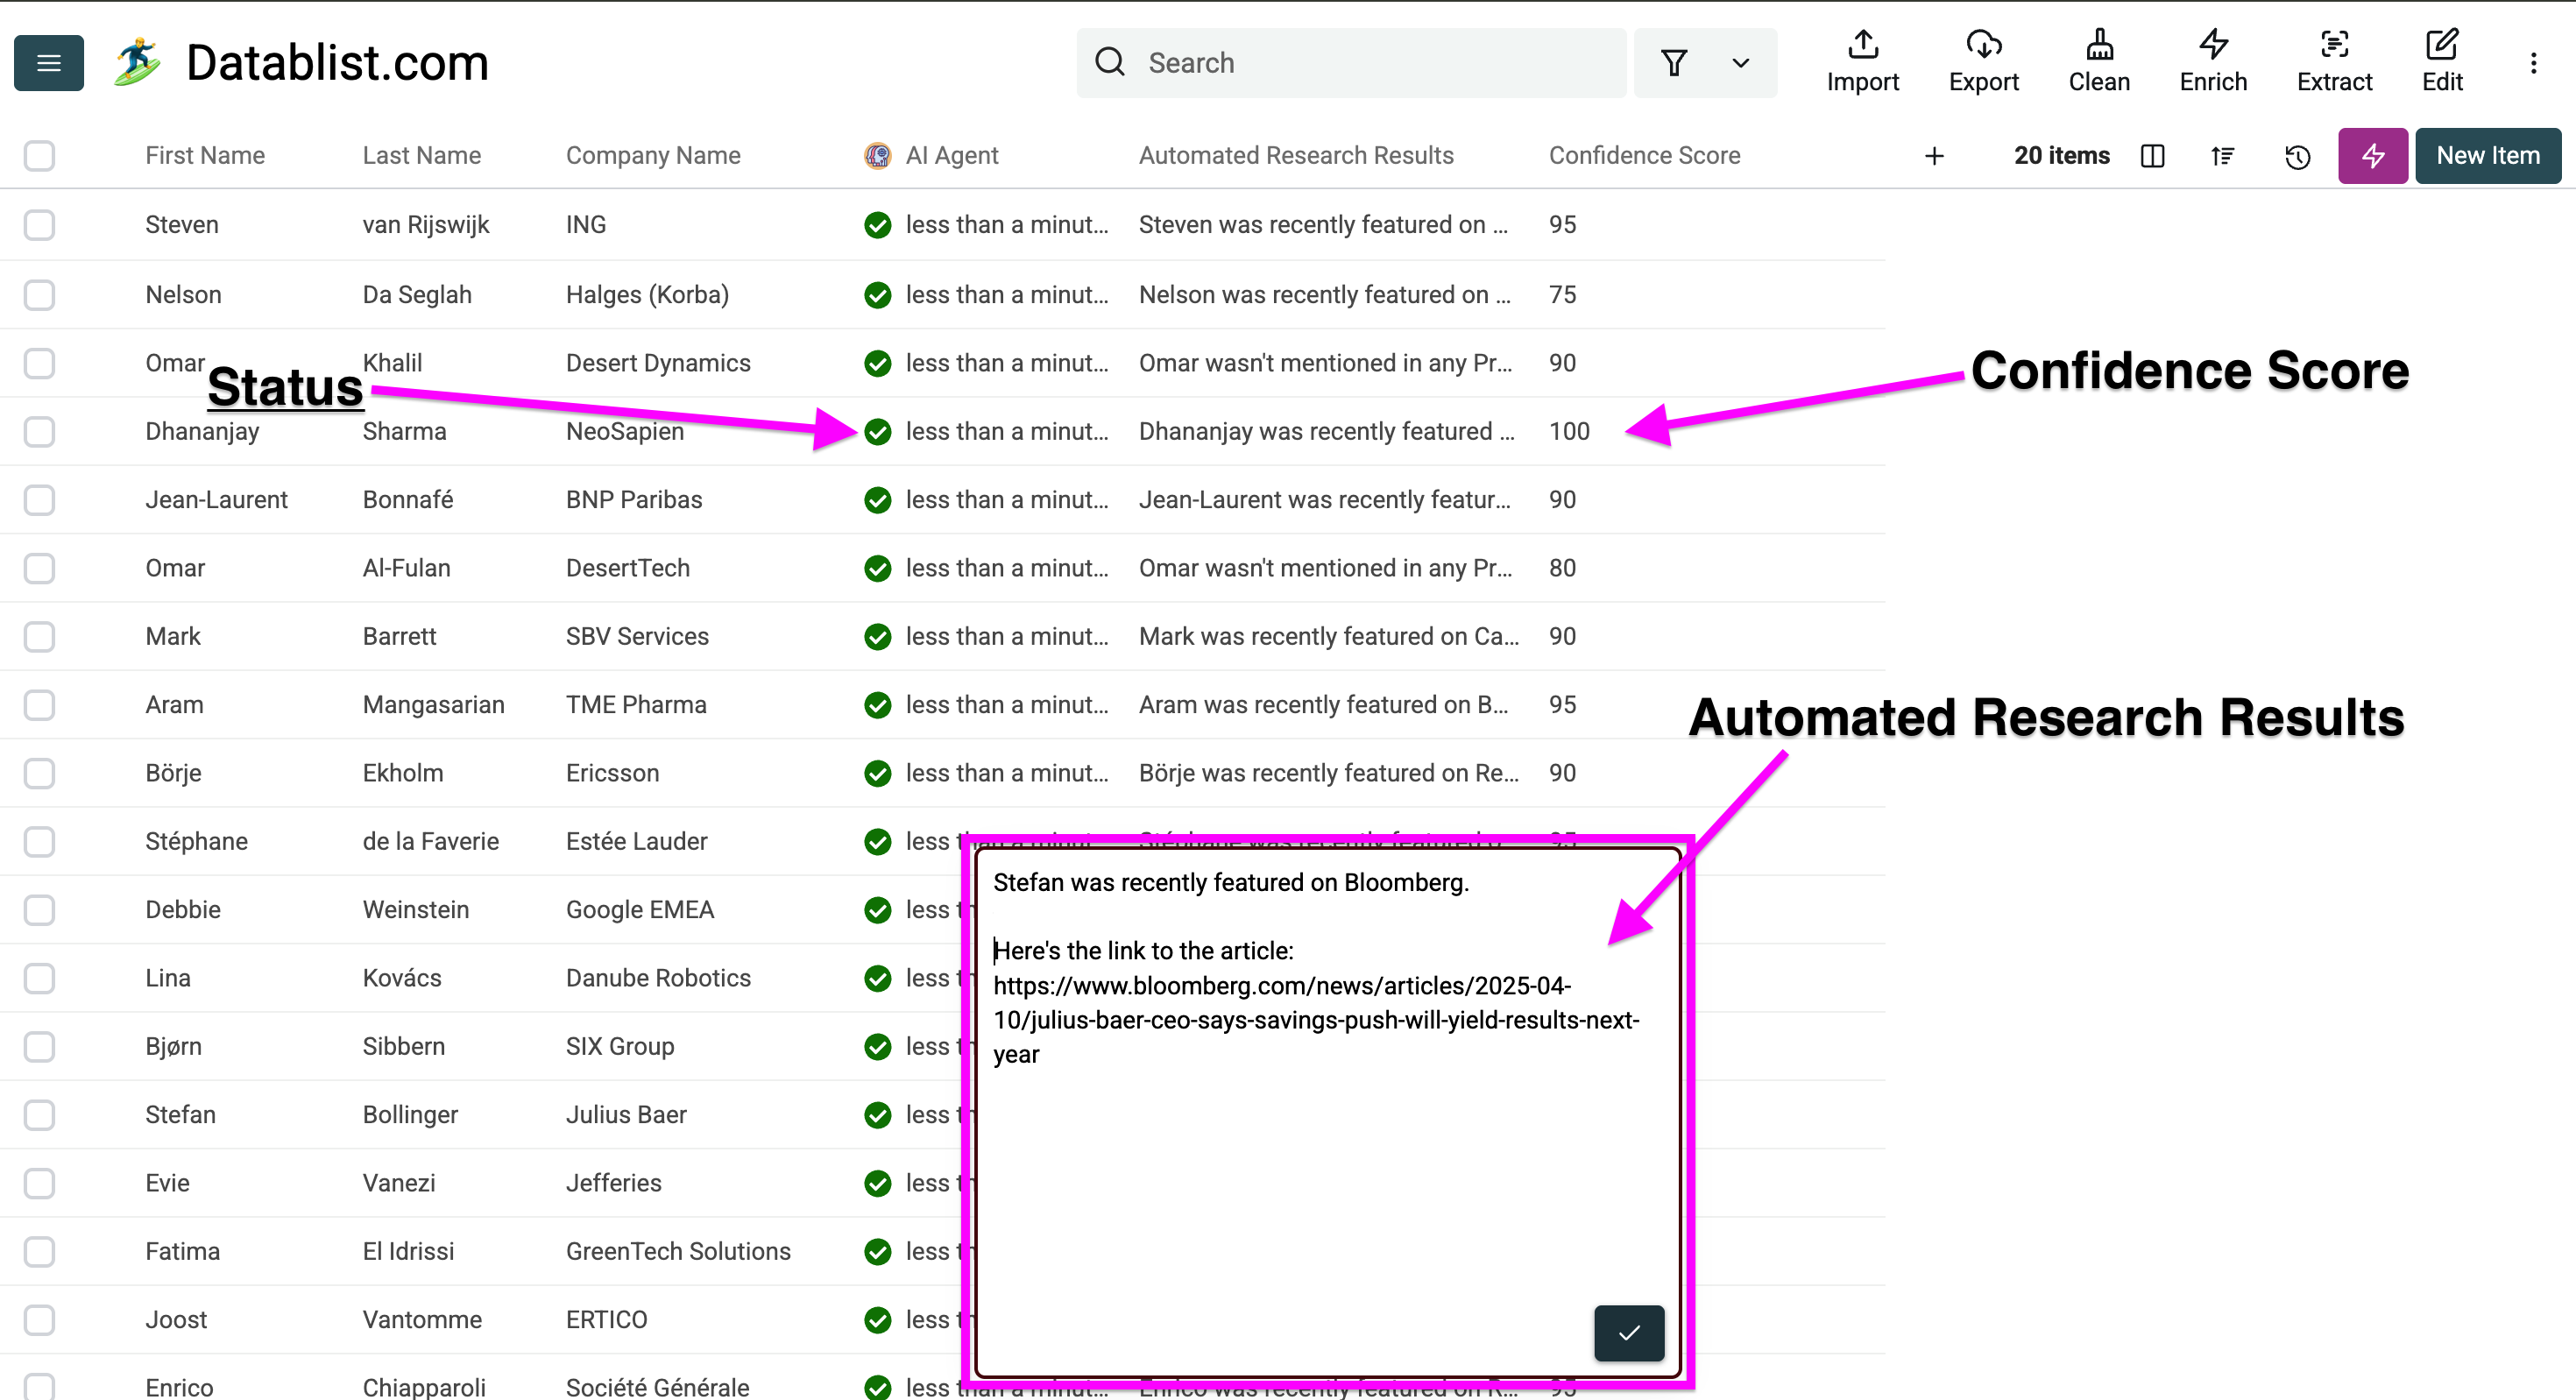2576x1400 pixels.
Task: Open the three-dot more options menu
Action: [2533, 63]
